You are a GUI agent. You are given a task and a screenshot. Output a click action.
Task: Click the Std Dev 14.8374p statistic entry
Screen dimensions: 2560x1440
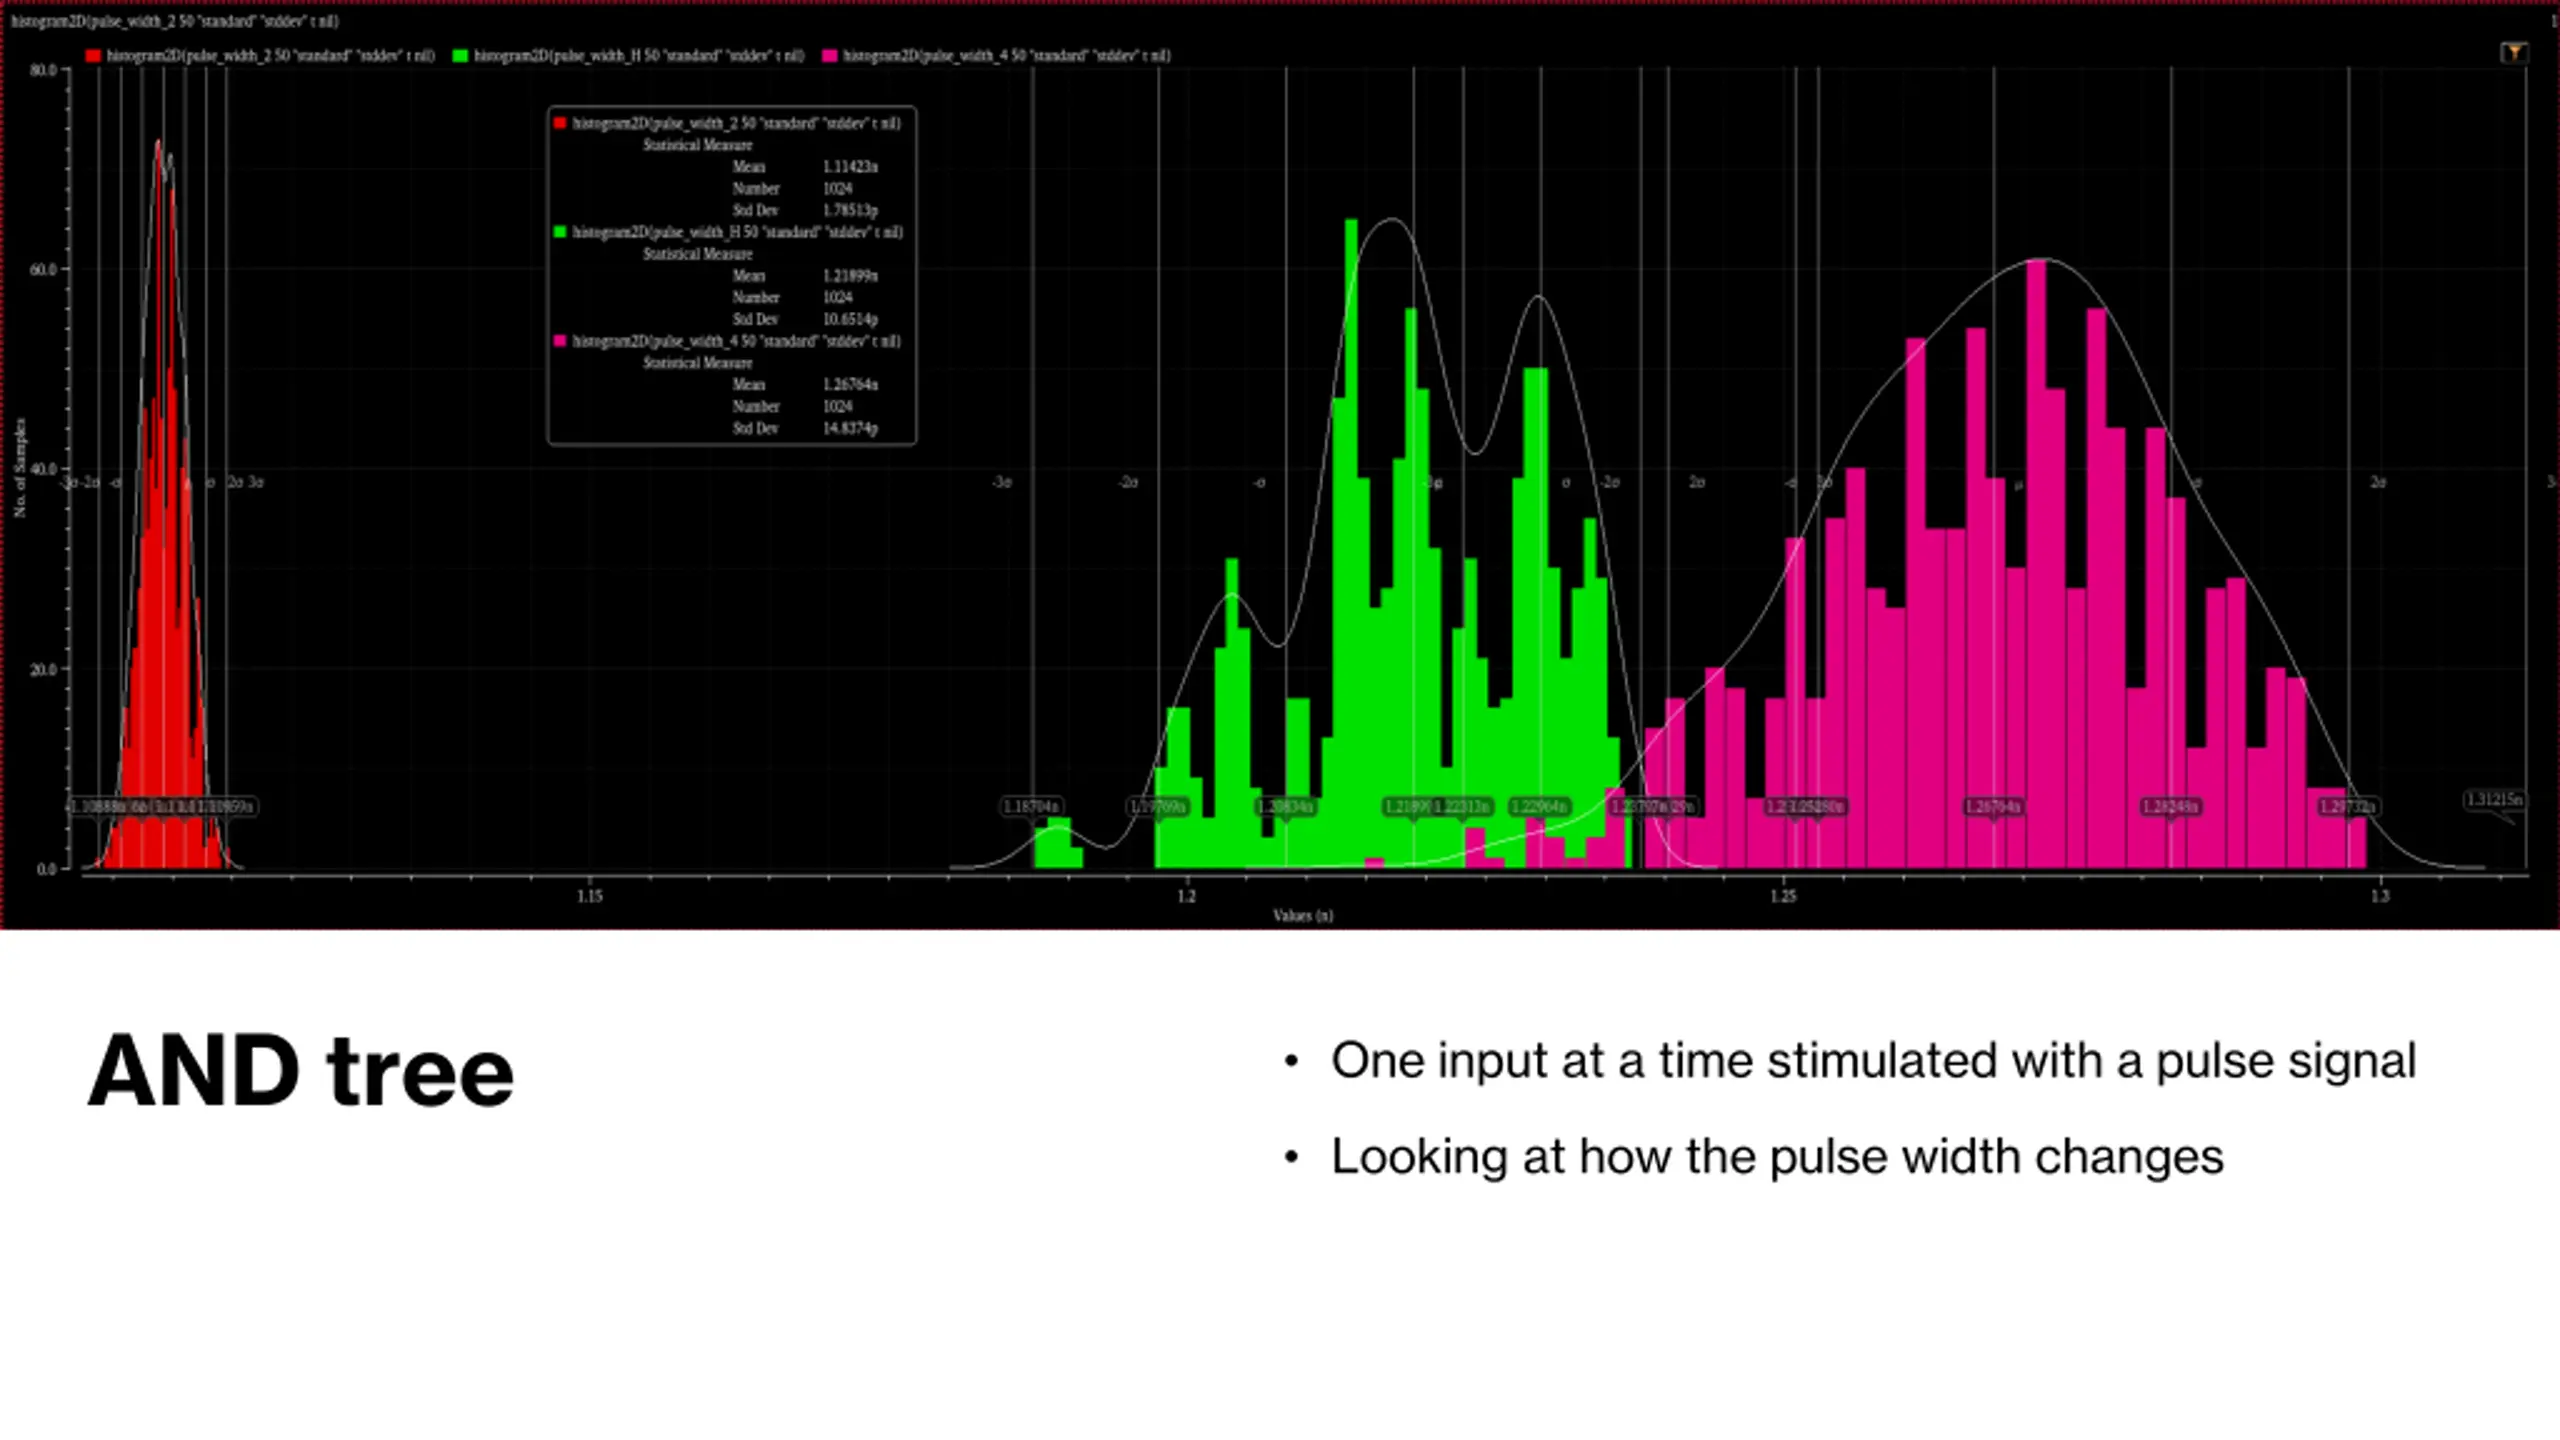point(805,428)
